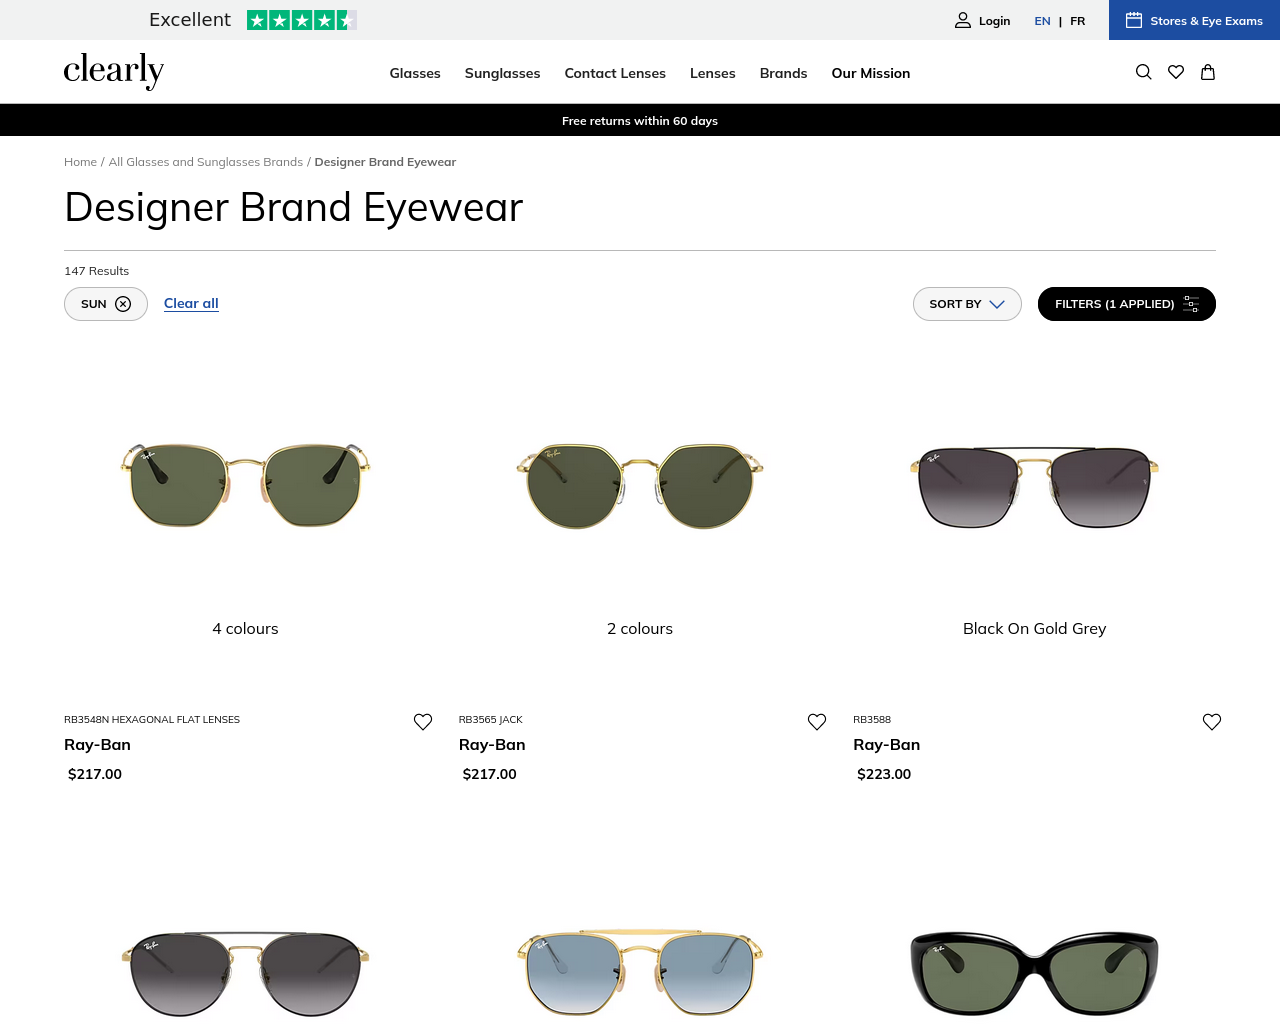Click 'RB3565 JACK' product name
The height and width of the screenshot is (1024, 1280).
[490, 720]
